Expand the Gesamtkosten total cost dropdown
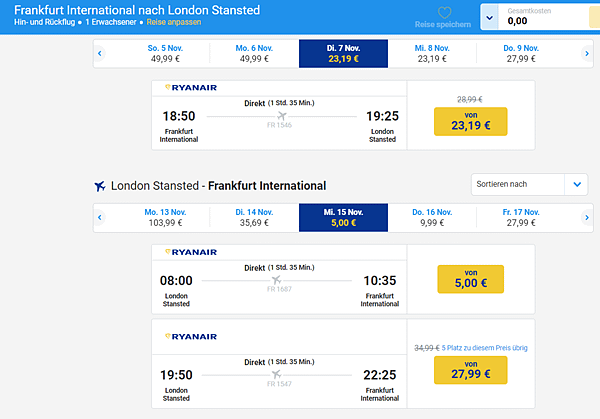 tap(489, 18)
